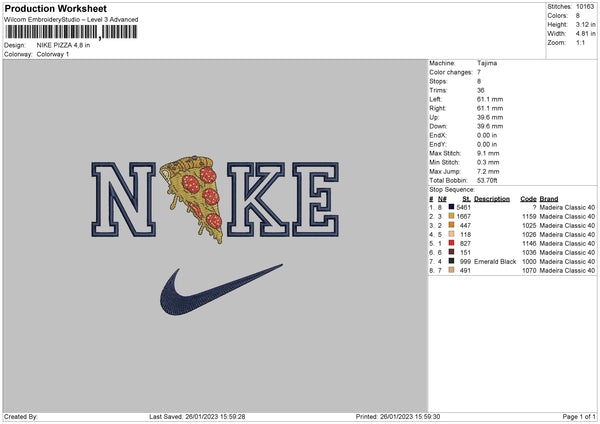Click the letter K in the embroidery design
600x424 pixels.
click(x=258, y=199)
